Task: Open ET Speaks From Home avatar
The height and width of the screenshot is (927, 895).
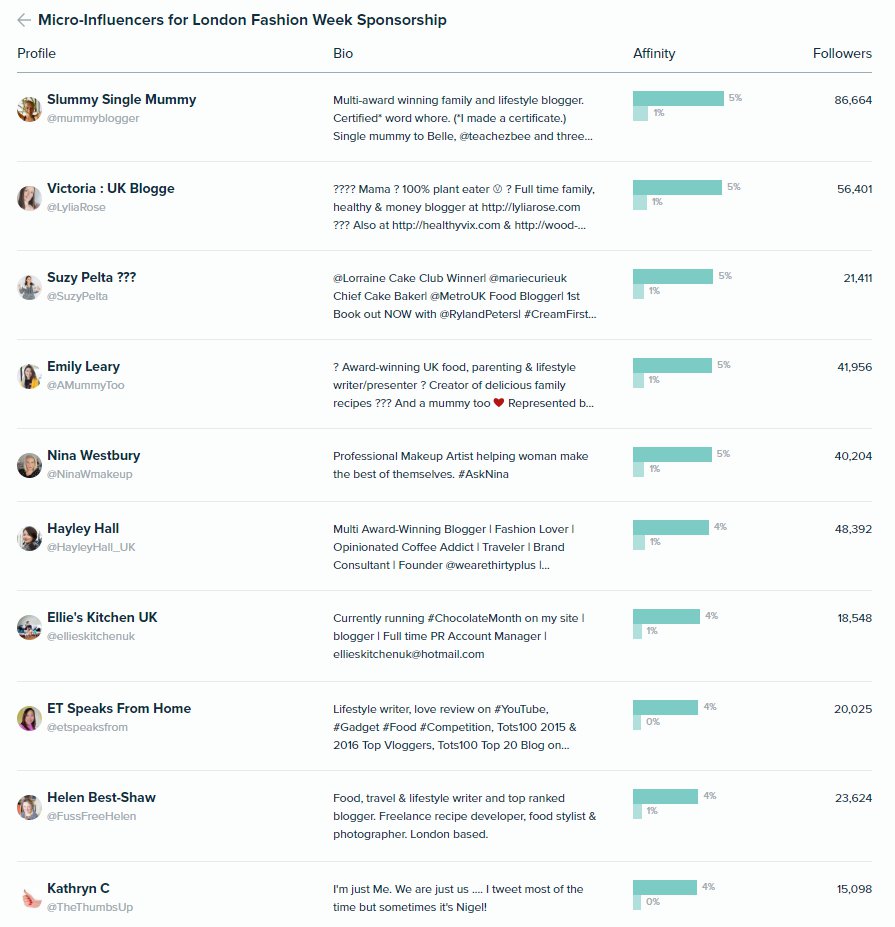Action: tap(29, 718)
